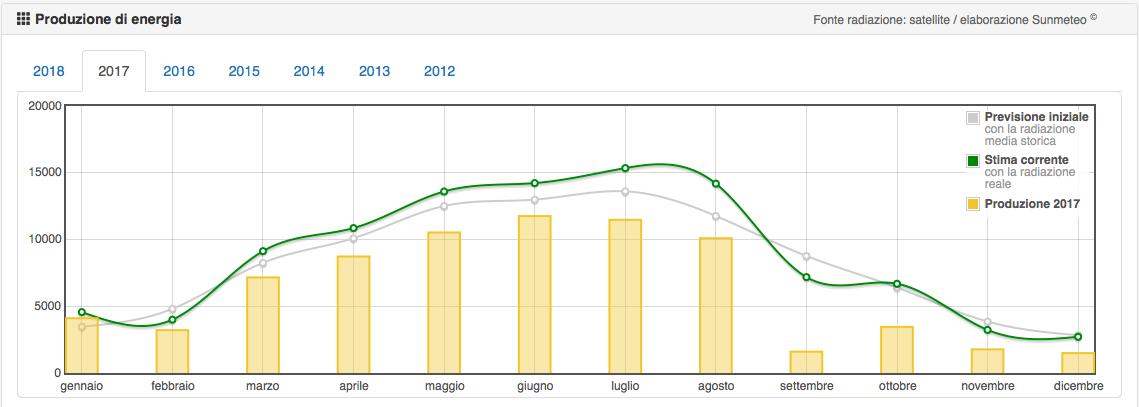The width and height of the screenshot is (1139, 407).
Task: Open the 2012 tab
Action: click(x=439, y=71)
